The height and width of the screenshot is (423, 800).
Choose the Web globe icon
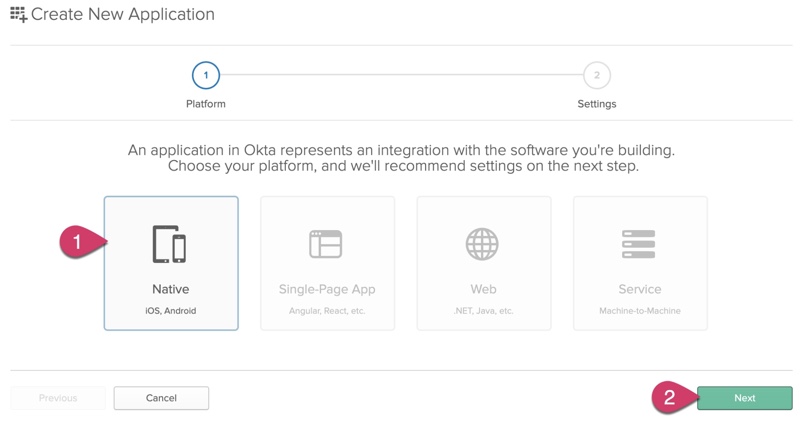(482, 244)
